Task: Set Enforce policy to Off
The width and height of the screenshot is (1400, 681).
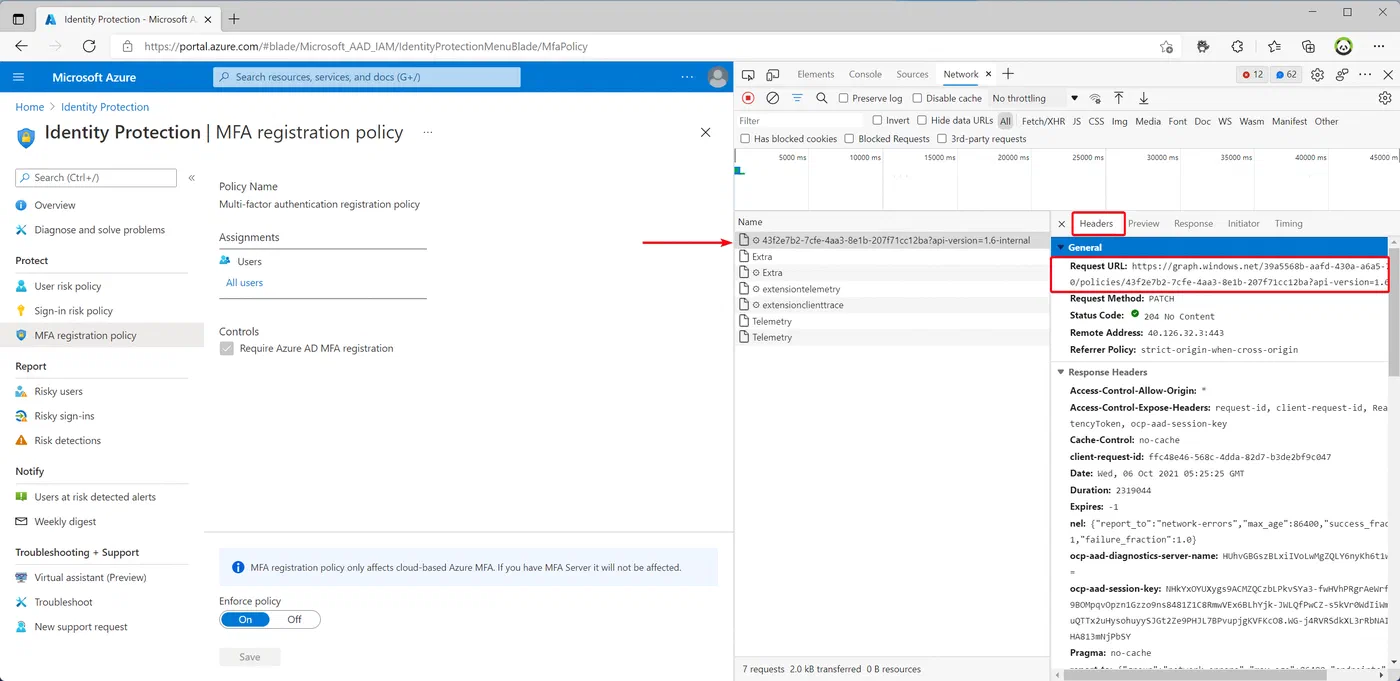Action: point(294,620)
